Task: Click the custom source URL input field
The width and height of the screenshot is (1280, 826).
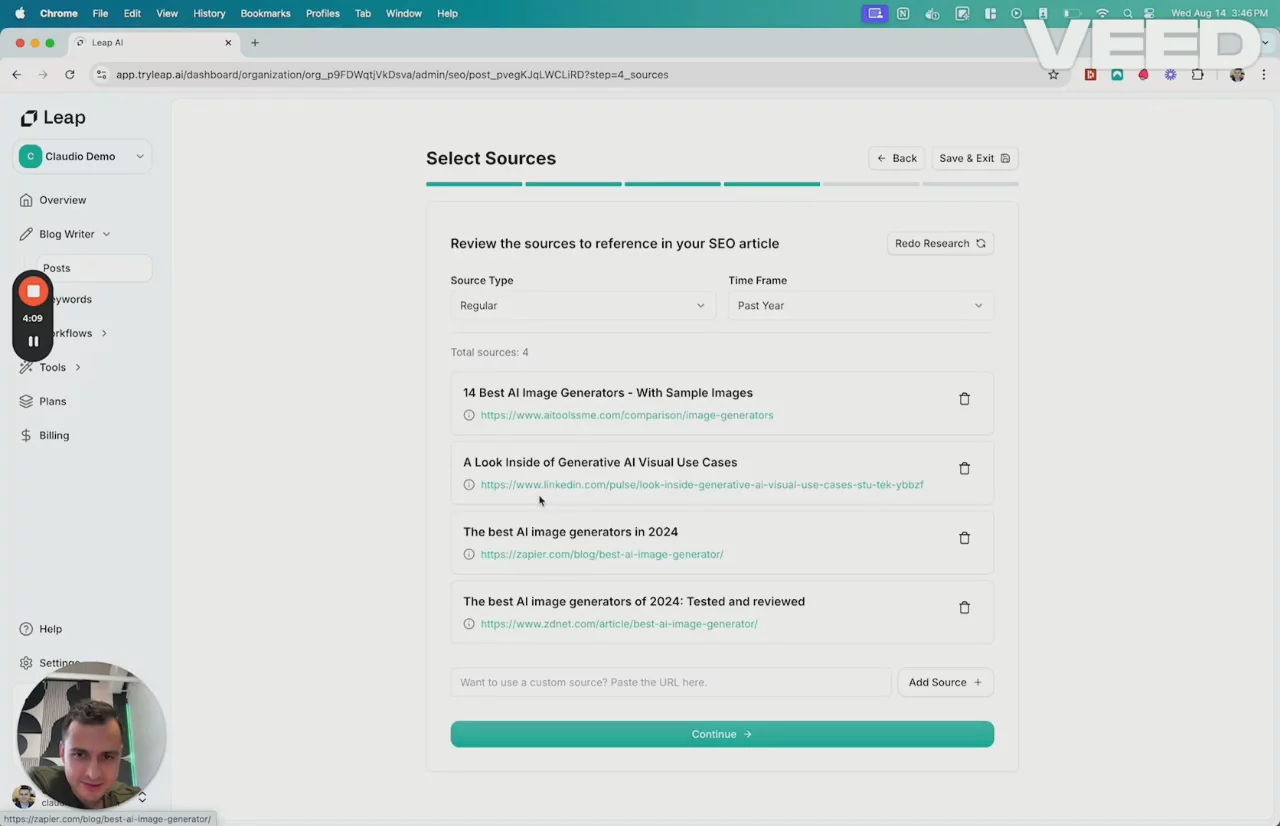Action: click(670, 682)
